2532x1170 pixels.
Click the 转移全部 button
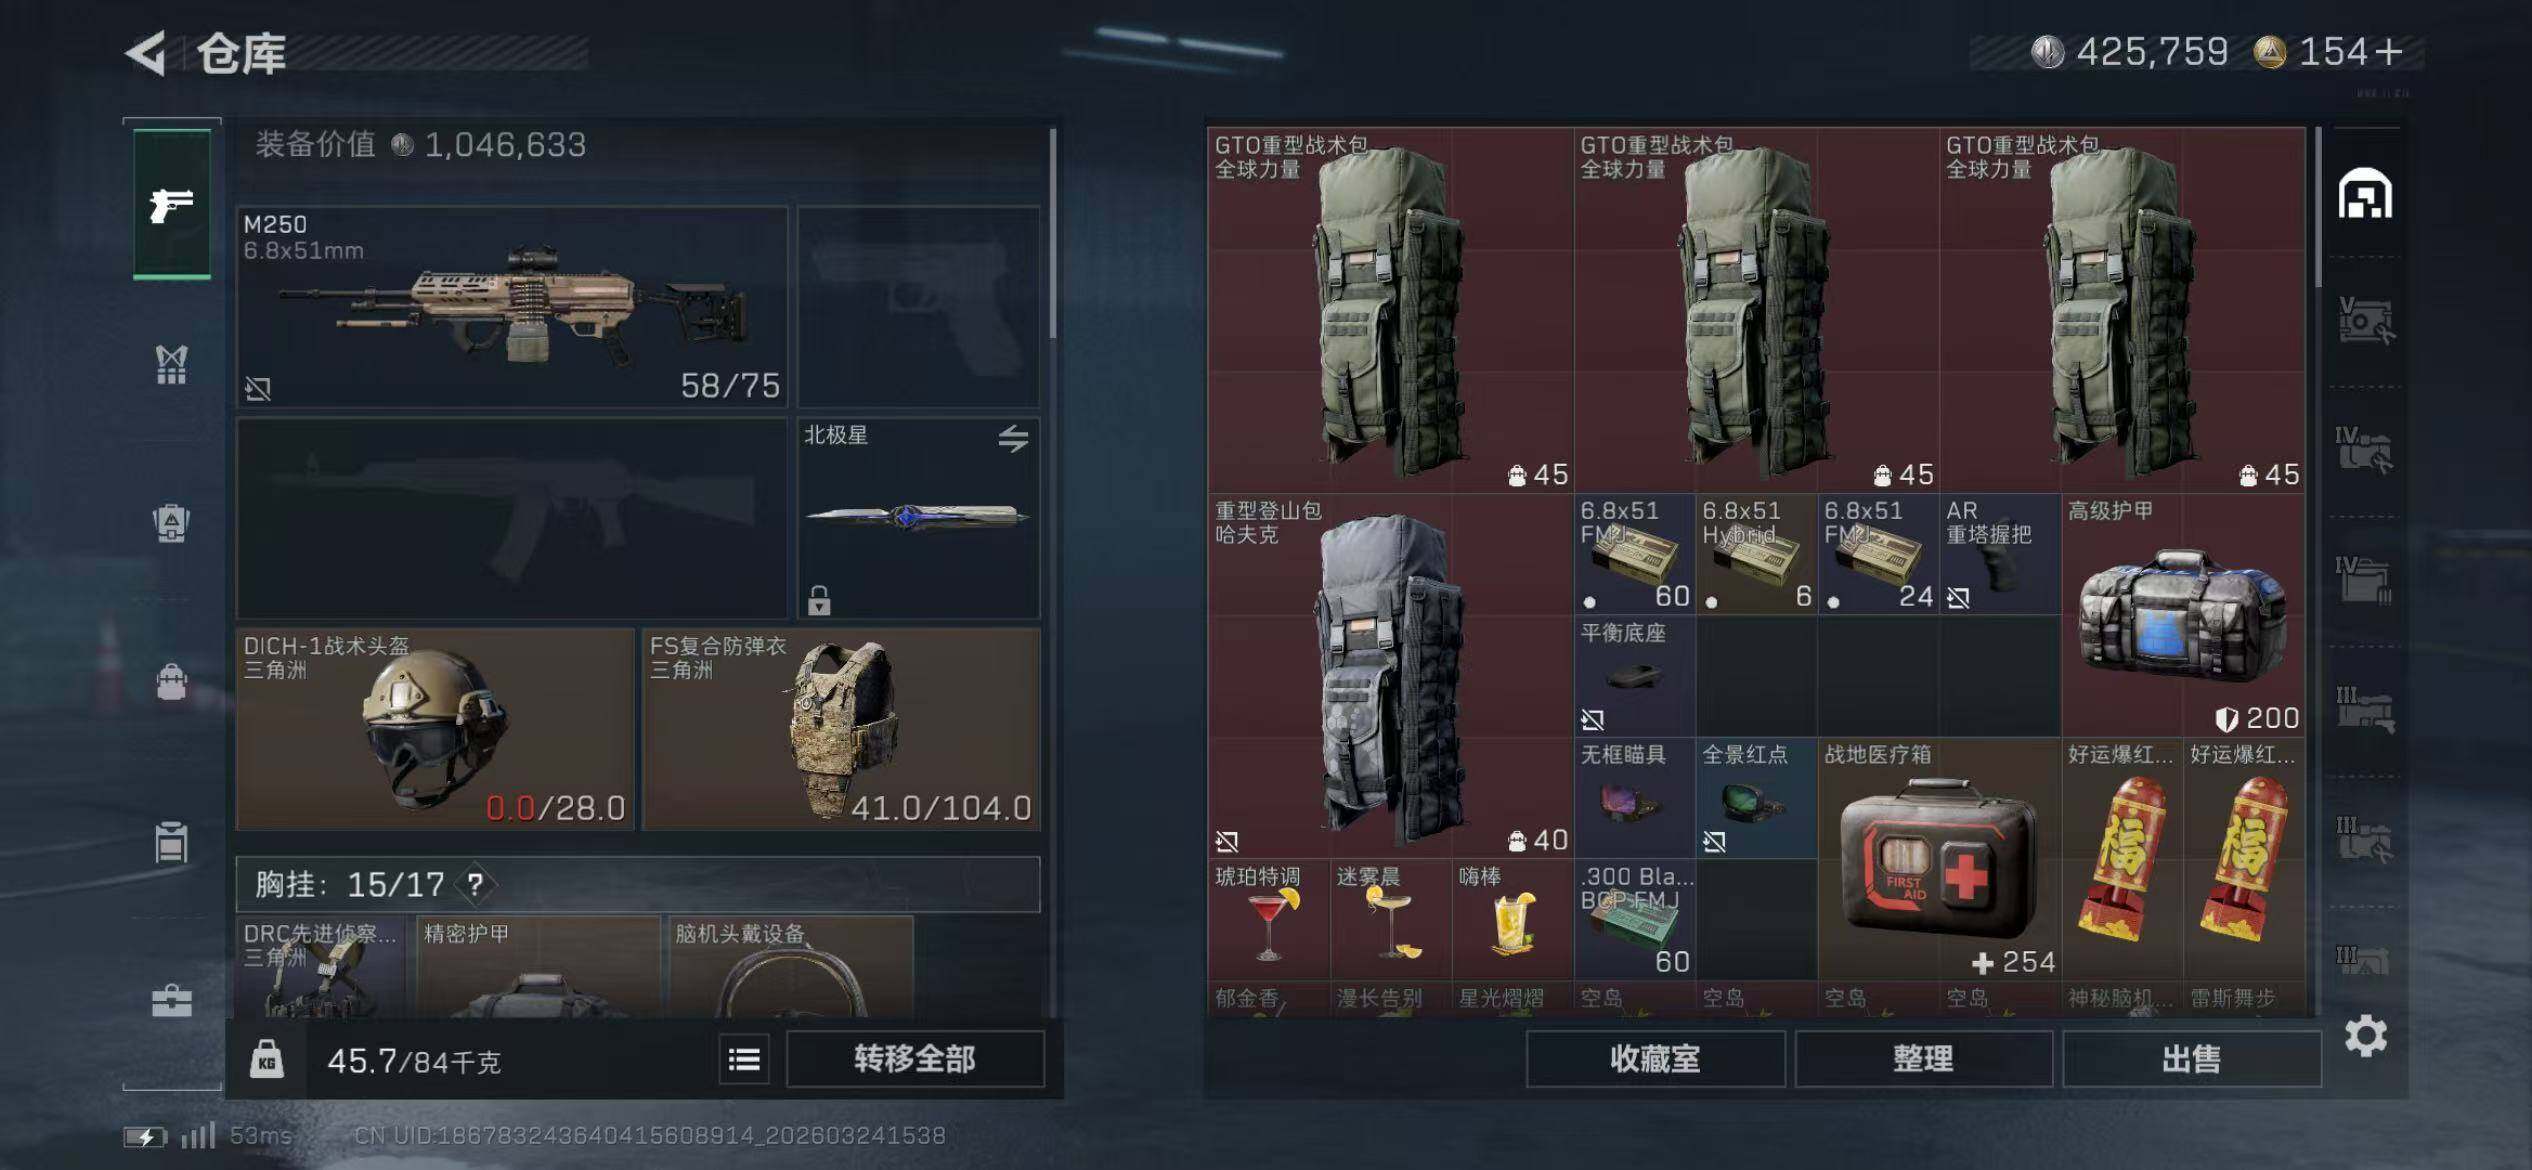point(915,1059)
